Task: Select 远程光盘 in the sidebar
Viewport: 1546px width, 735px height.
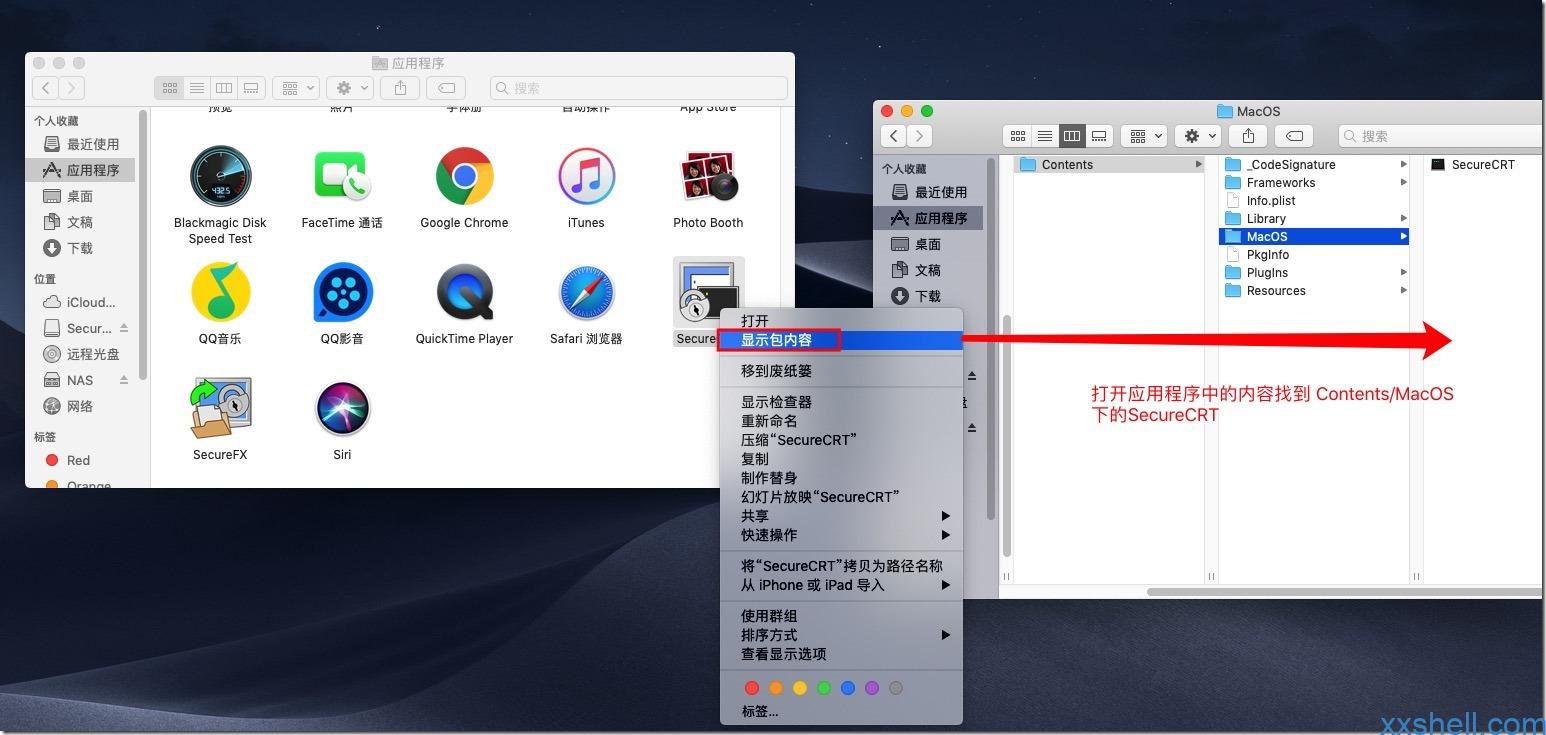Action: tap(82, 354)
